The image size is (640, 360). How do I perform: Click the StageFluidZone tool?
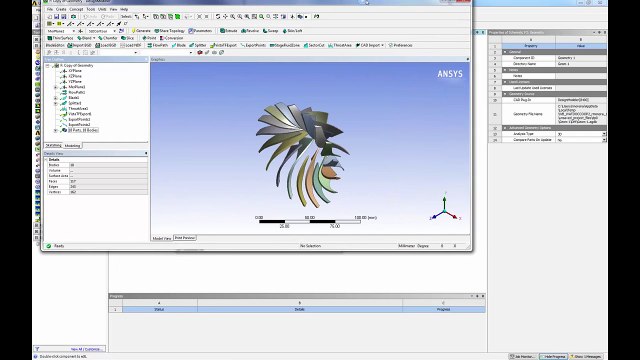(x=284, y=45)
